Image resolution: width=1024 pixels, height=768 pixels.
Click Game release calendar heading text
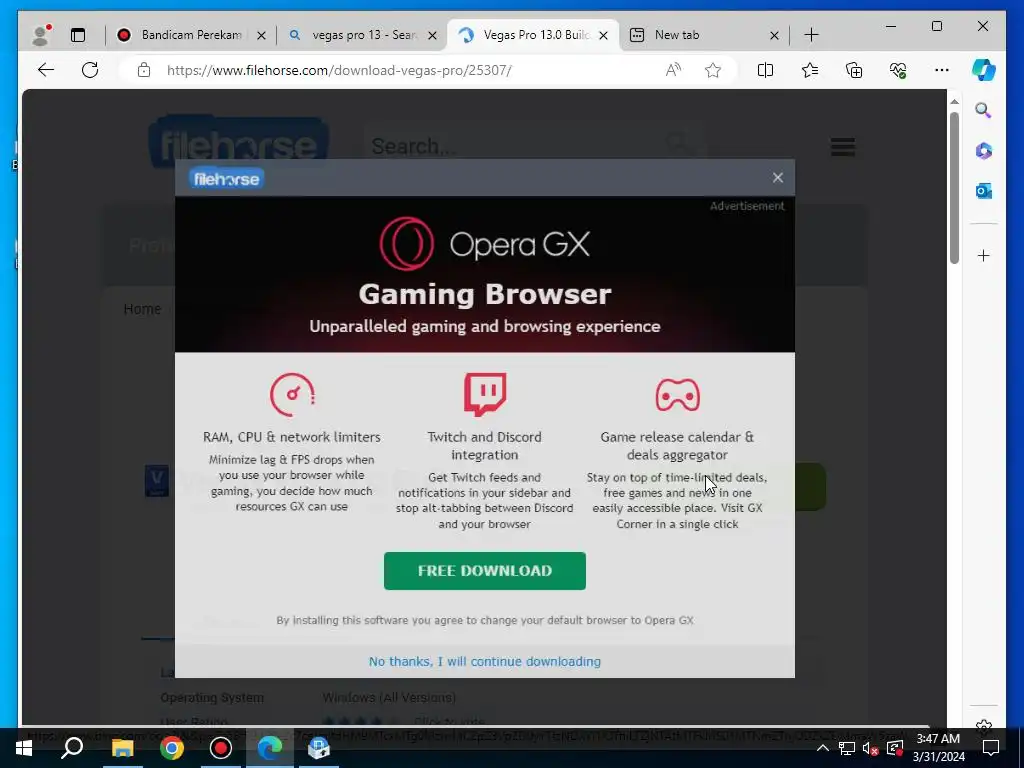point(677,446)
